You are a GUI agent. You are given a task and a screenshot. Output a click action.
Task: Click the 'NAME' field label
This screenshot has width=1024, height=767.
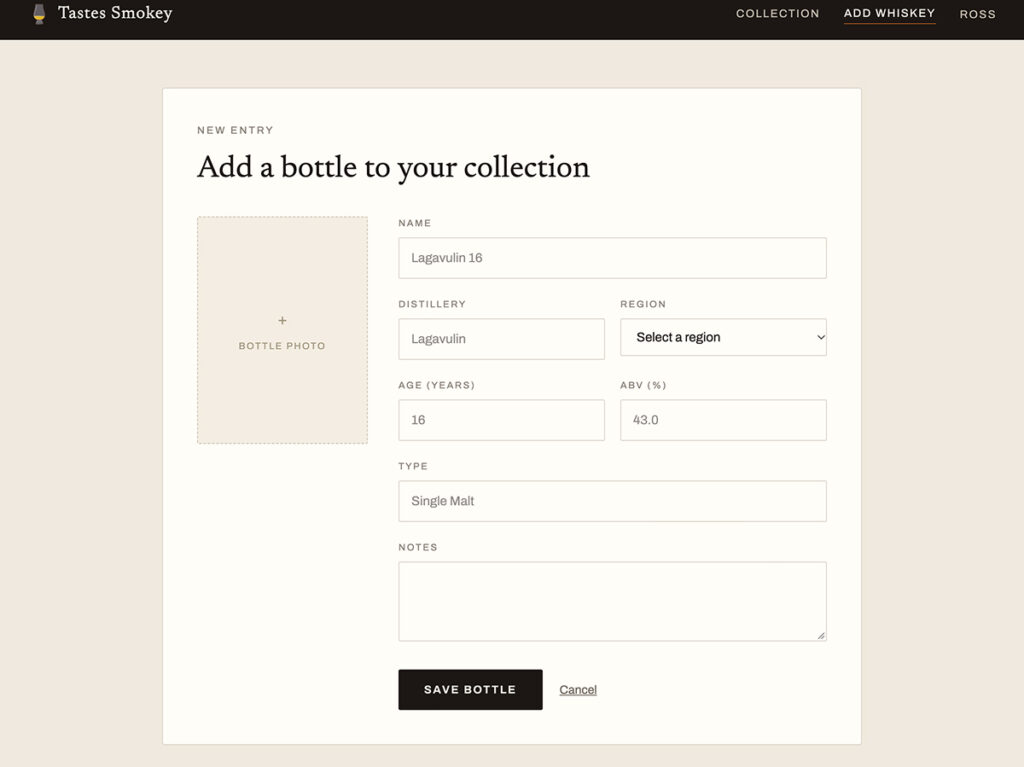click(415, 223)
